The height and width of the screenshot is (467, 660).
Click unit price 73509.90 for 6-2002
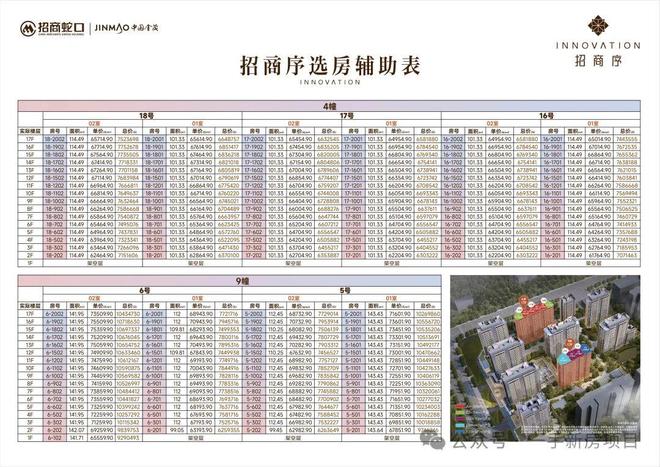click(x=102, y=314)
